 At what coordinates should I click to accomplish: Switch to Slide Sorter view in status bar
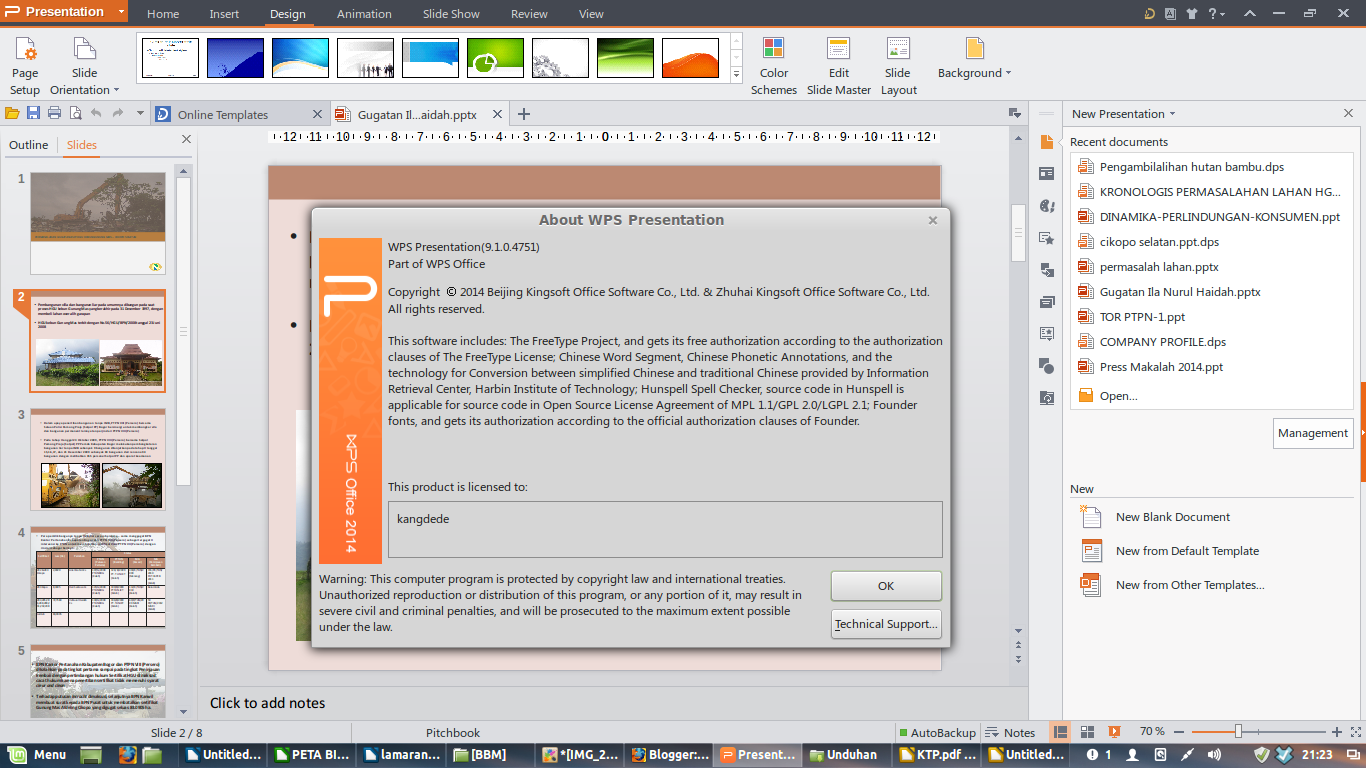[x=1088, y=732]
